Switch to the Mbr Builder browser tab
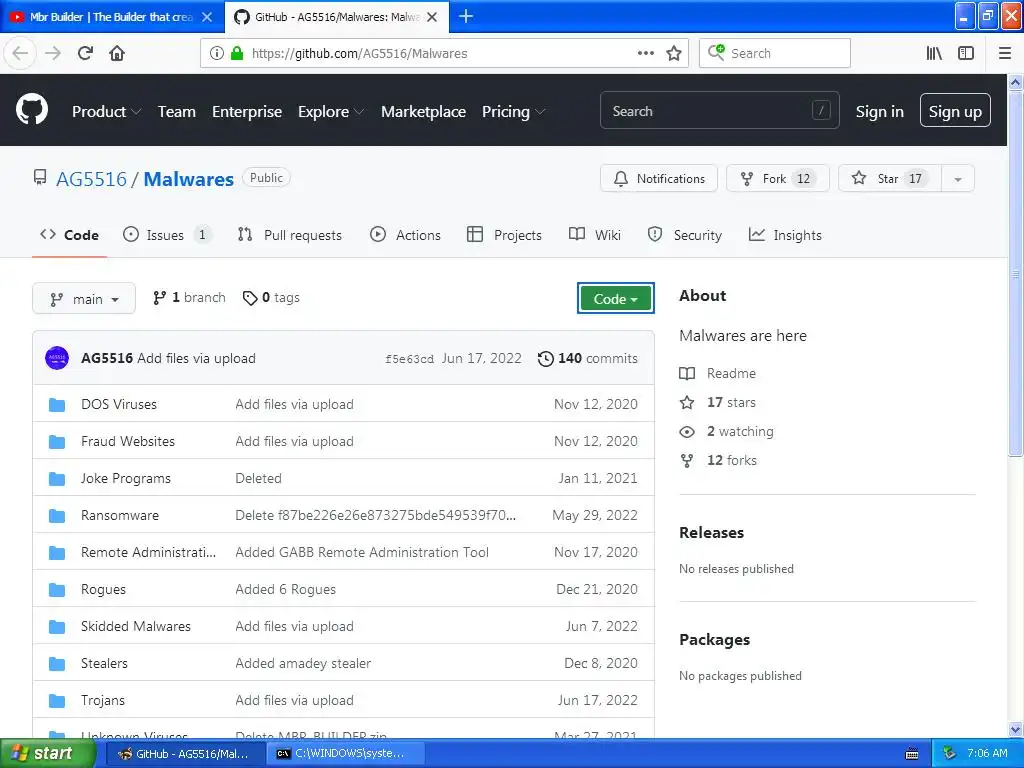 click(x=111, y=17)
